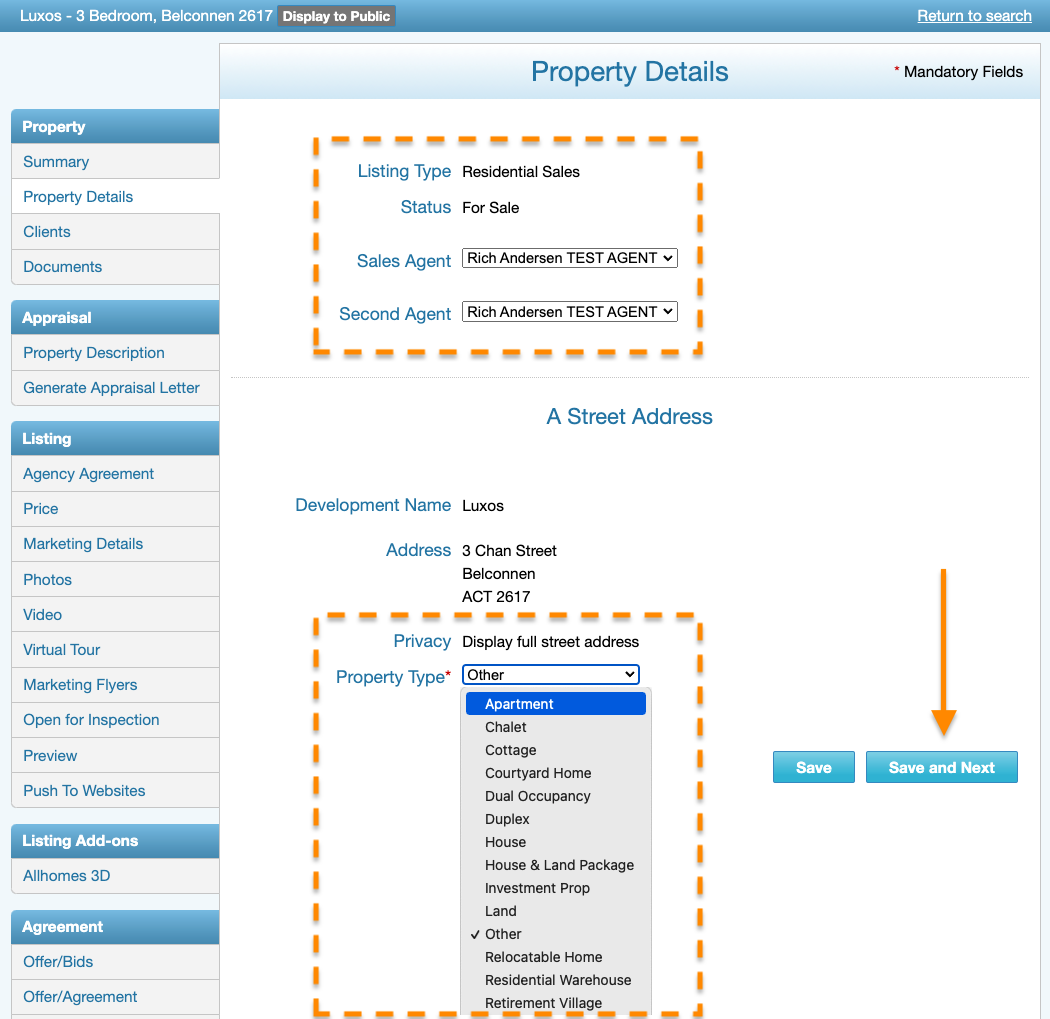This screenshot has height=1019, width=1050.
Task: Switch to the Clients section
Action: point(46,231)
